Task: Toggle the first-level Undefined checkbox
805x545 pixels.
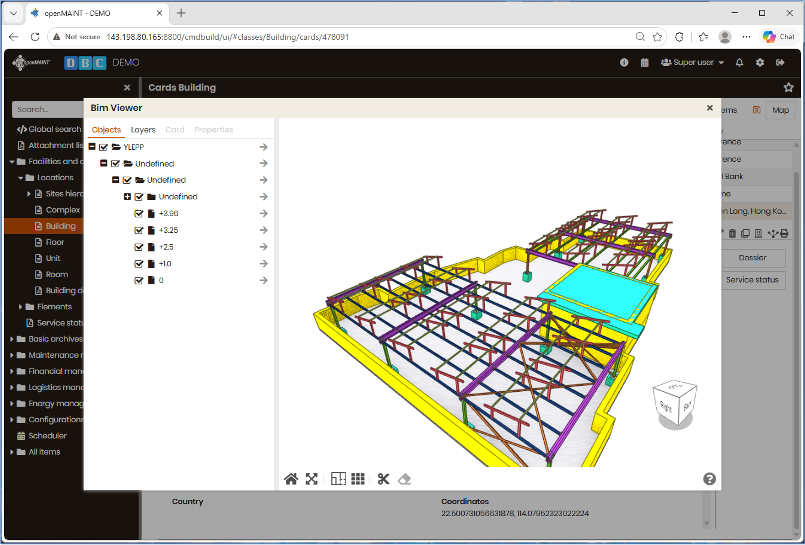Action: (116, 164)
